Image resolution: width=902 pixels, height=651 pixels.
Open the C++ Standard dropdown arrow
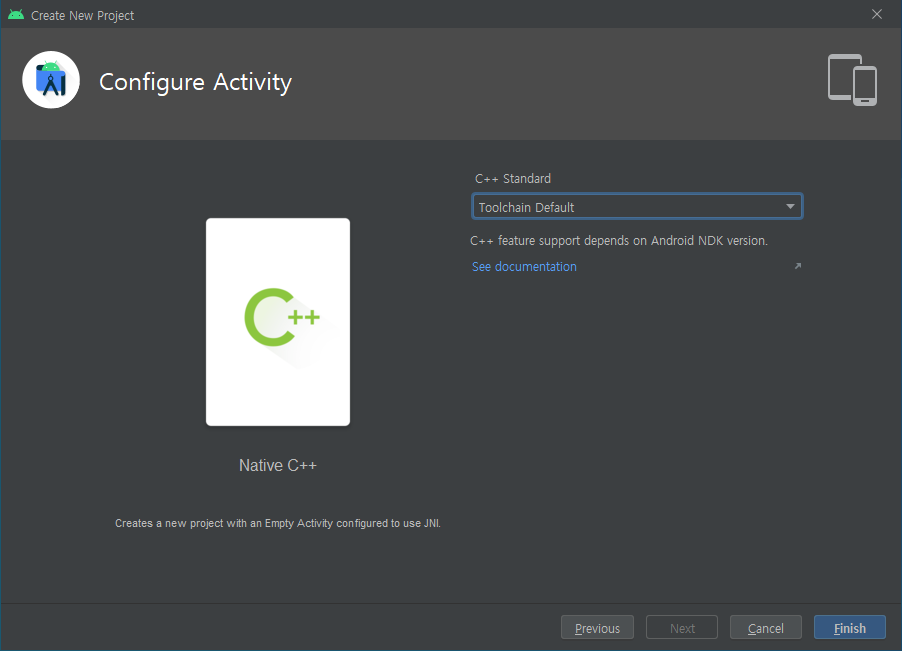click(x=790, y=206)
